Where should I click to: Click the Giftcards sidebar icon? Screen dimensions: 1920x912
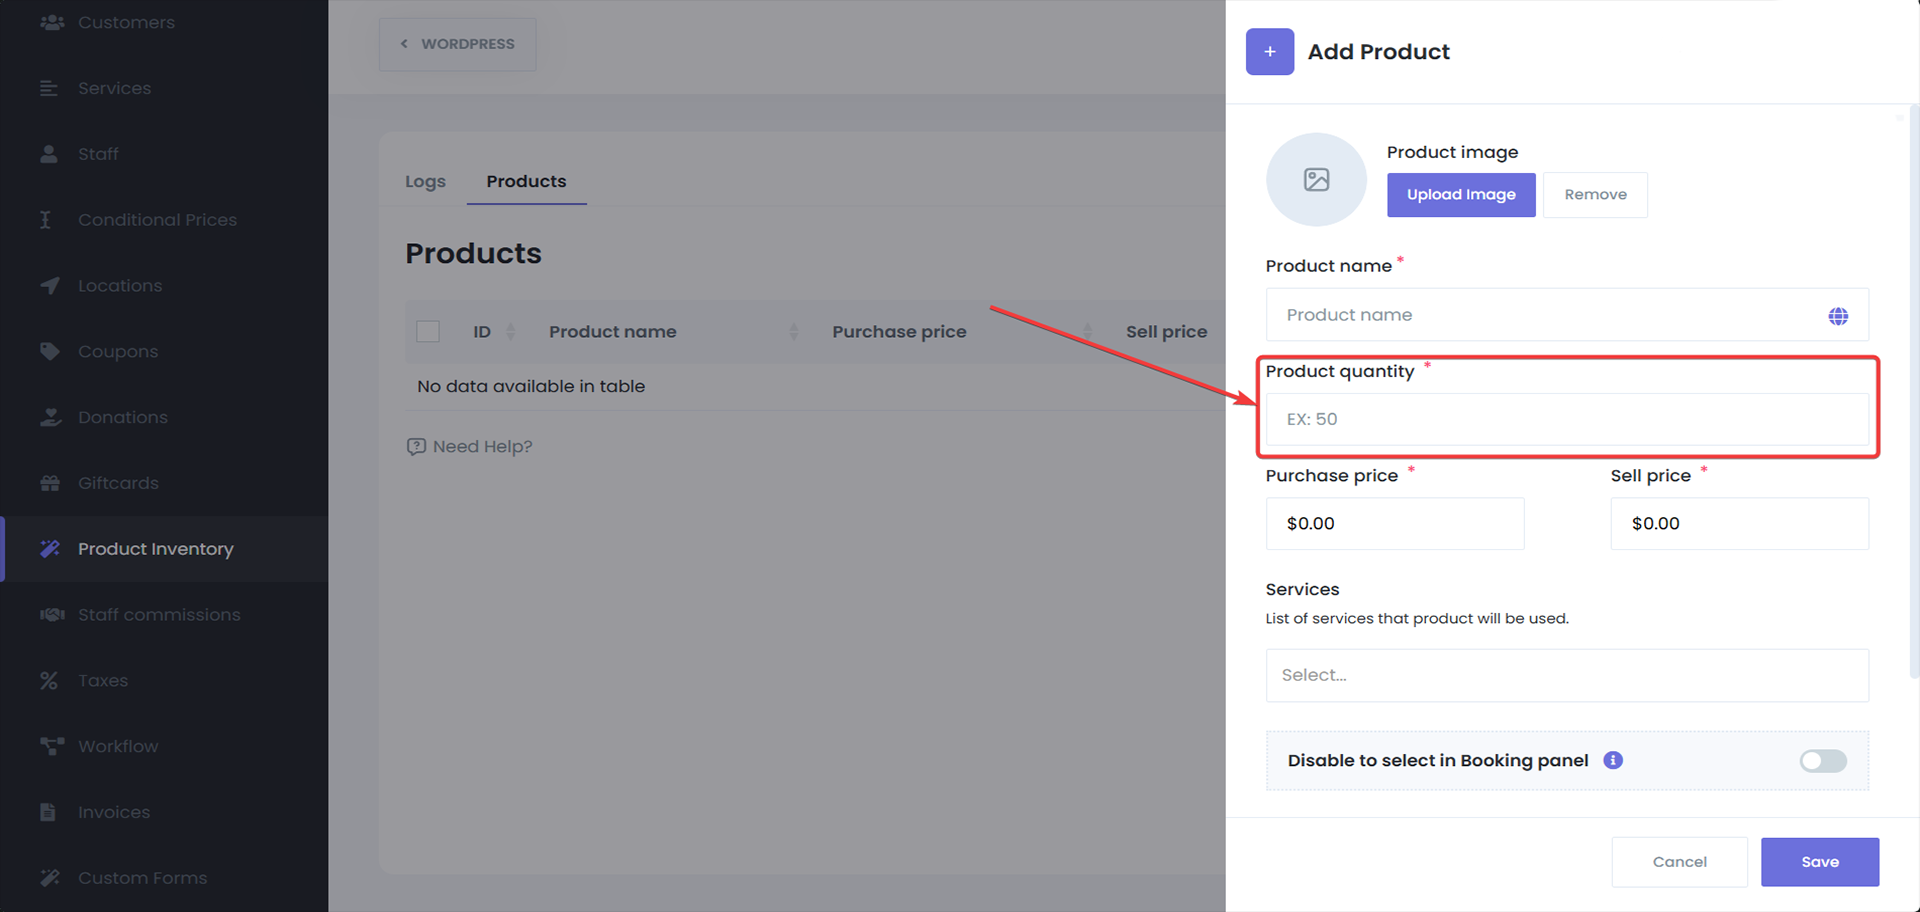tap(49, 483)
